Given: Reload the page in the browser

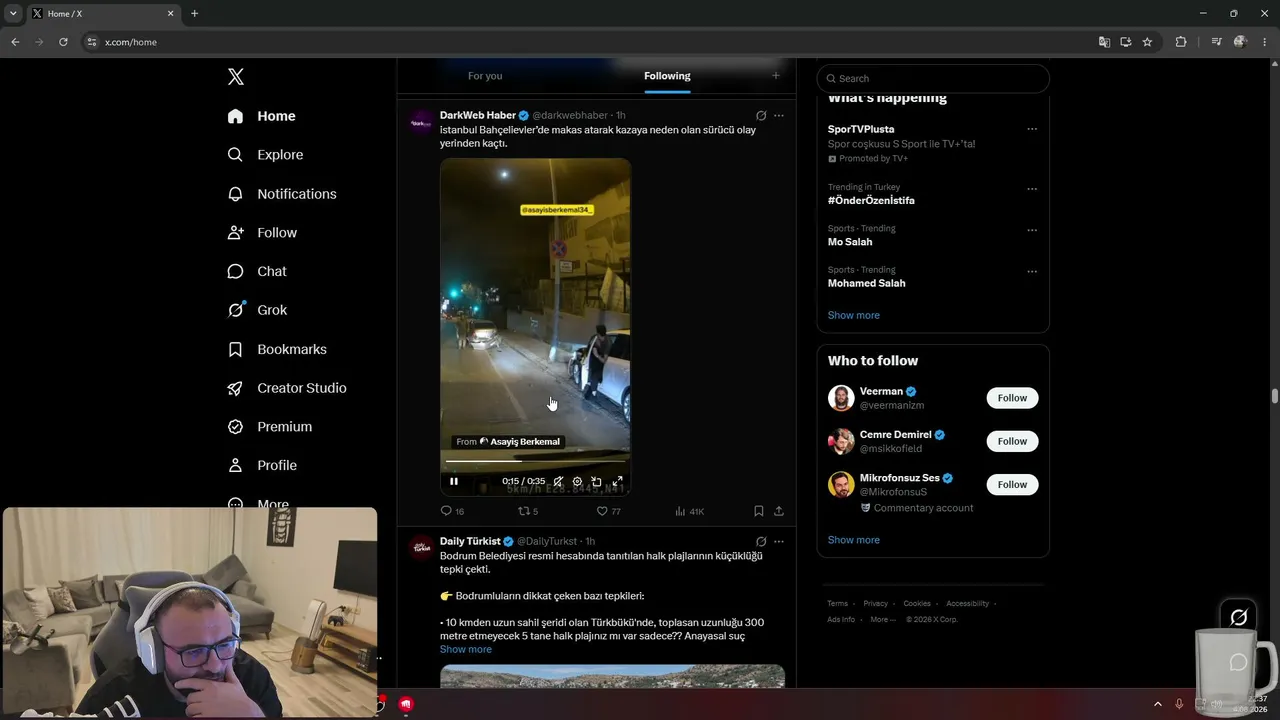Looking at the screenshot, I should click(63, 42).
